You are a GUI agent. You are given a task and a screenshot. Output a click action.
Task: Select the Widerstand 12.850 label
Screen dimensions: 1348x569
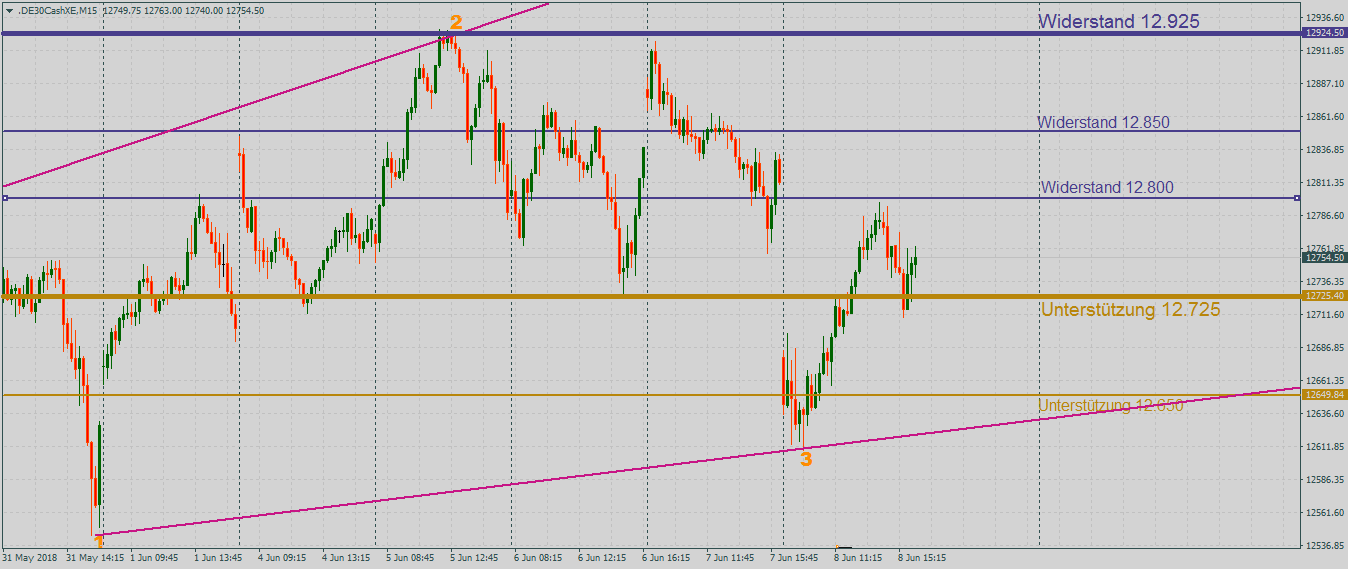(x=1103, y=122)
